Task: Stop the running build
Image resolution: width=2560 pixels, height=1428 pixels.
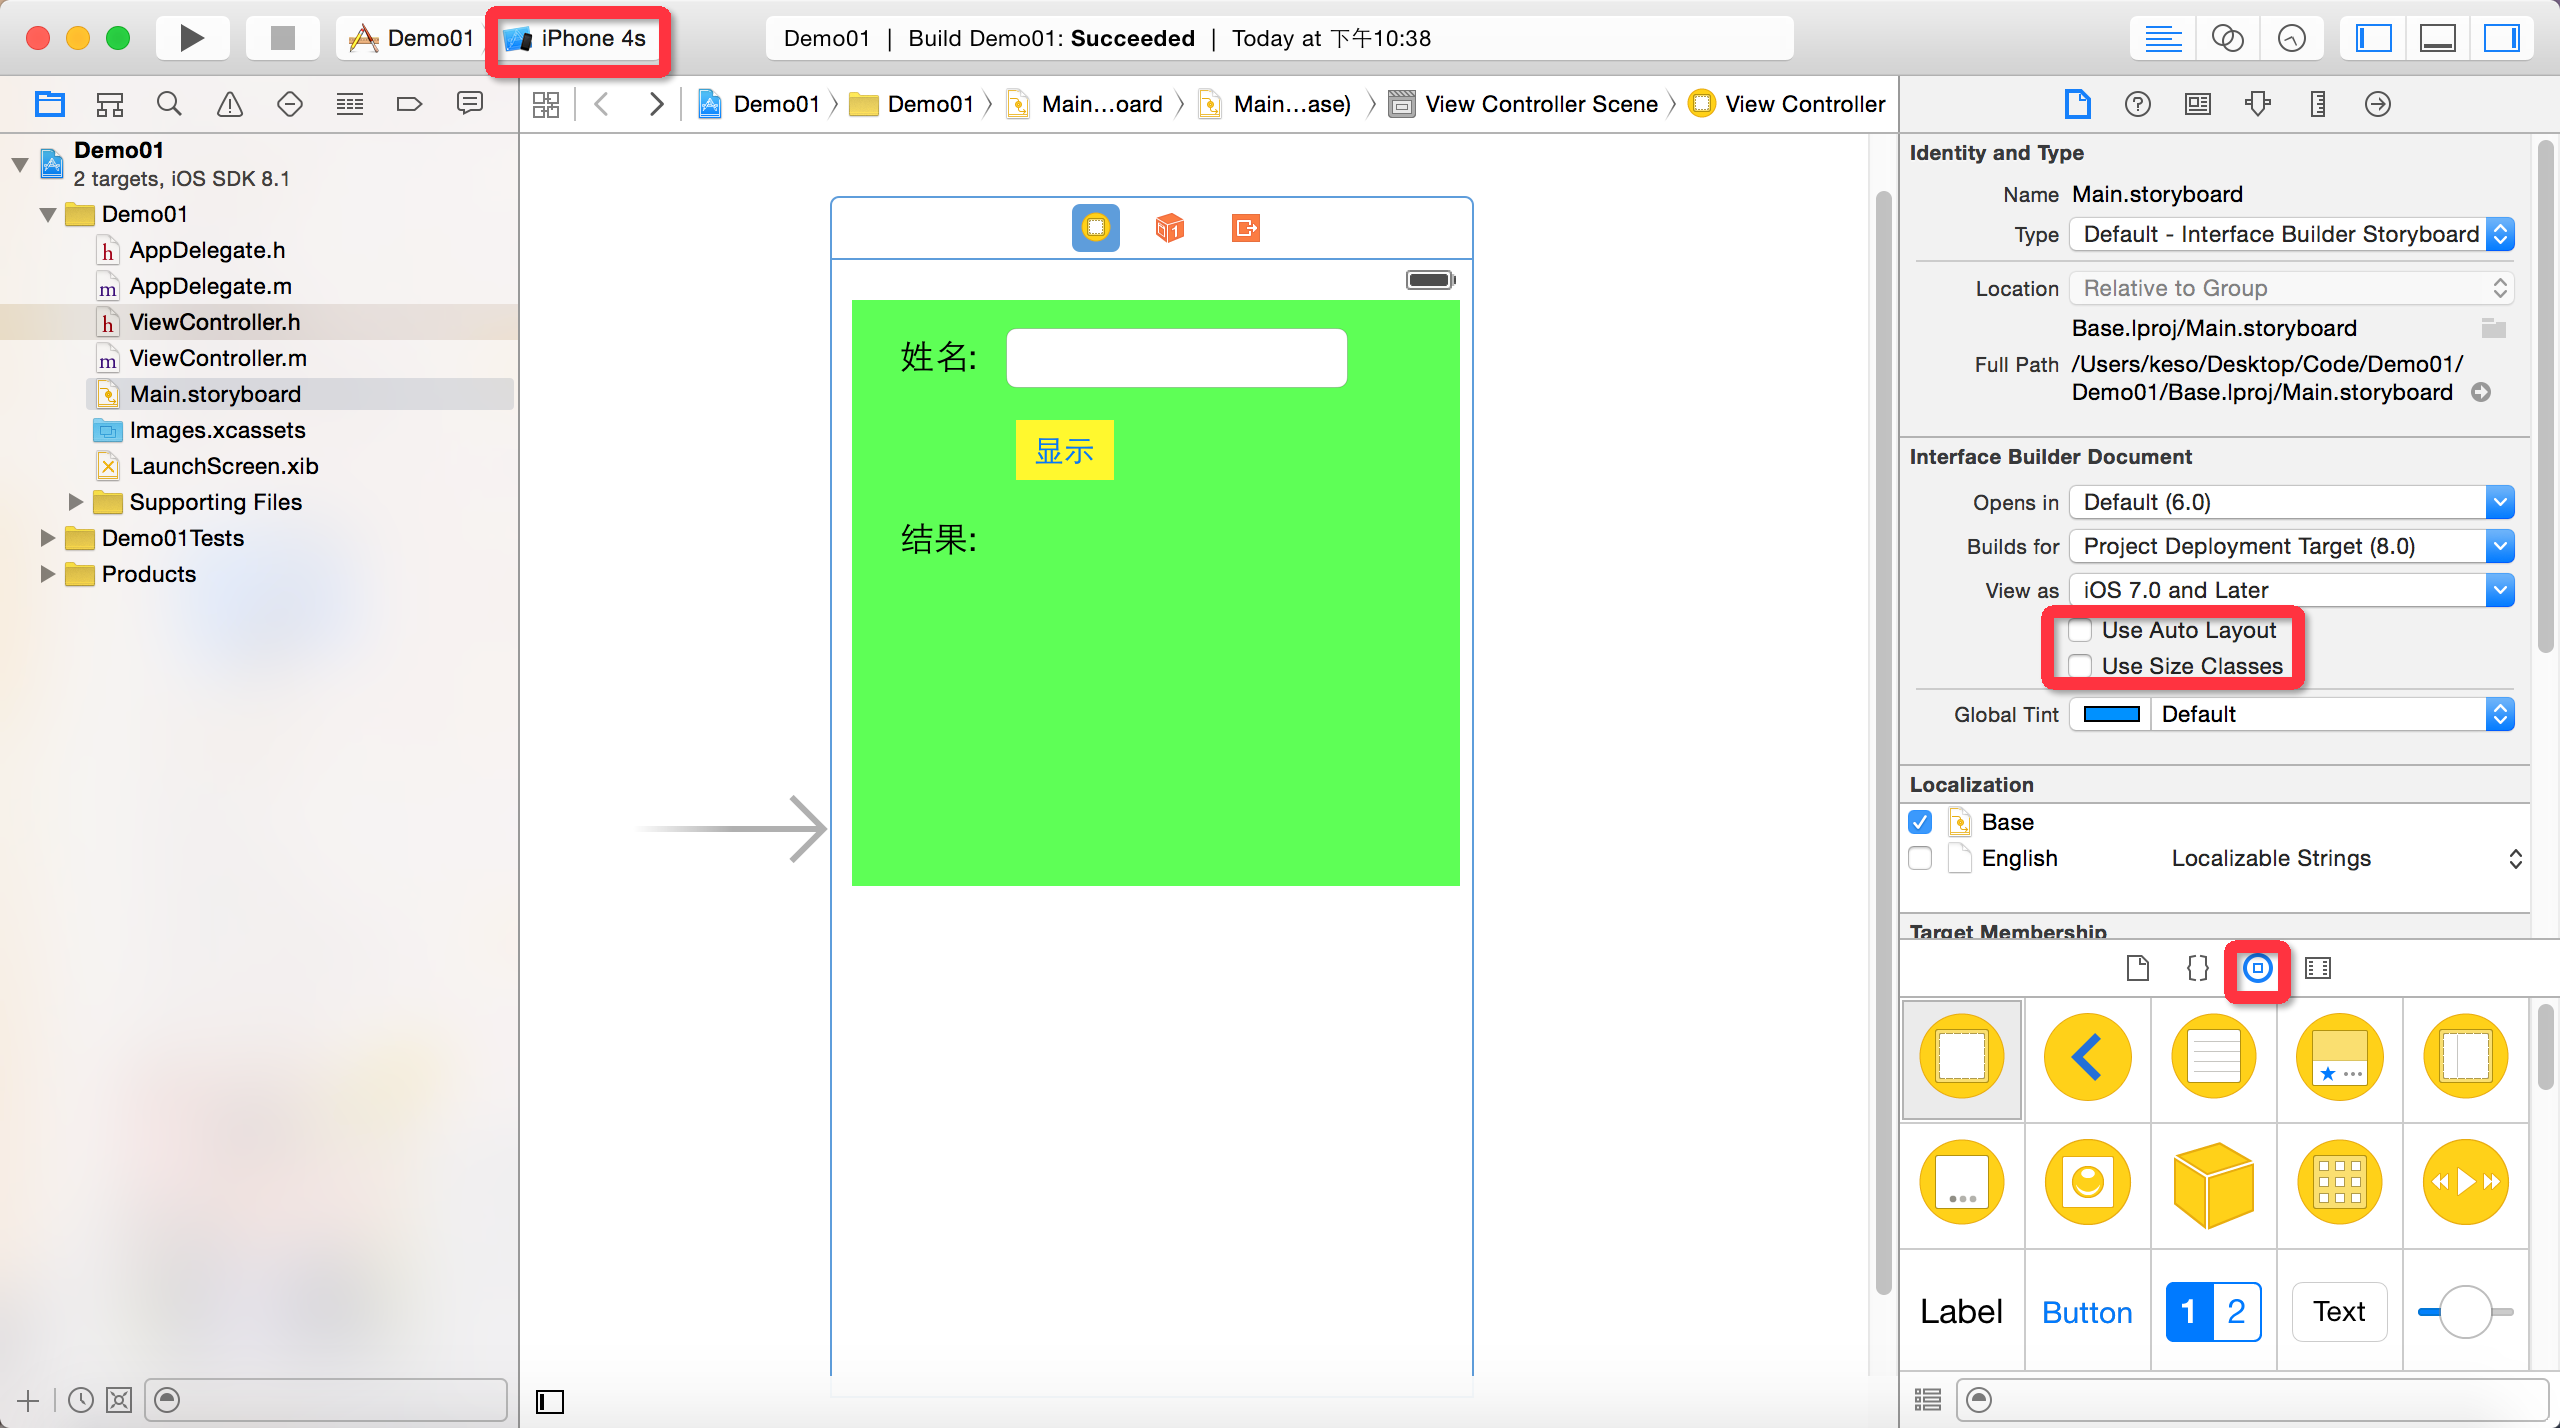Action: (x=283, y=38)
